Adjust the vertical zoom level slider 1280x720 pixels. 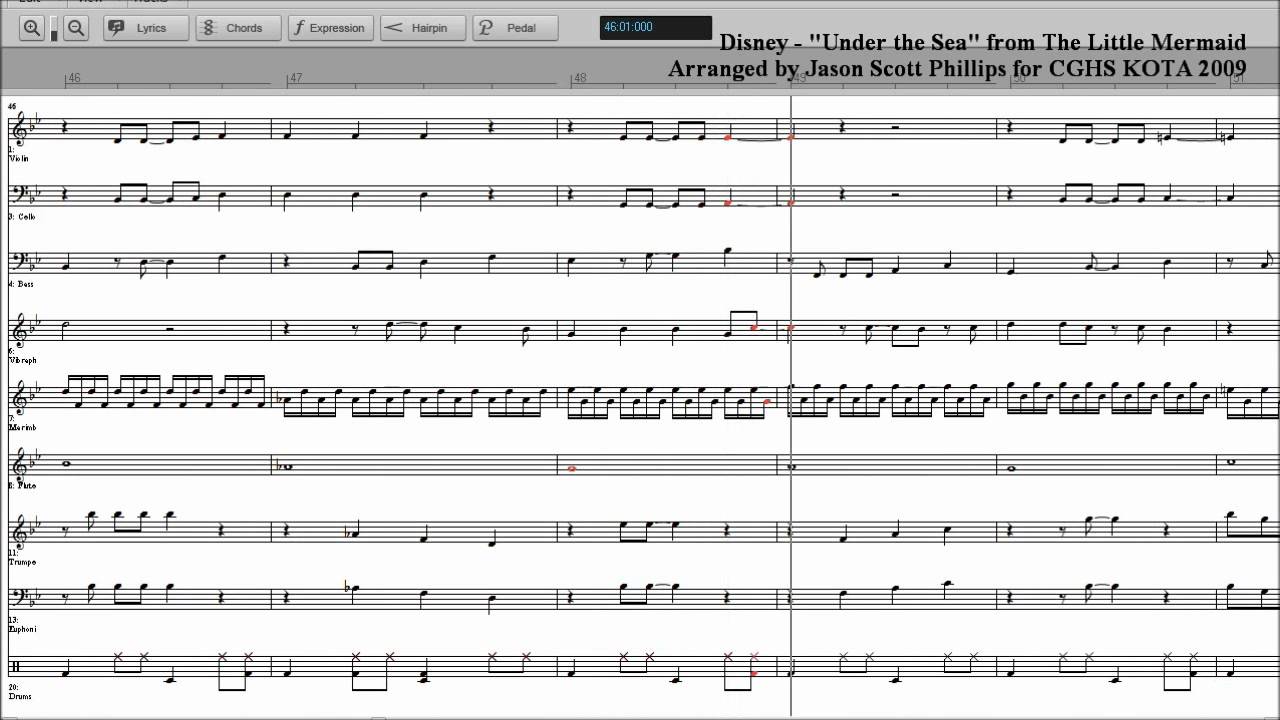54,28
